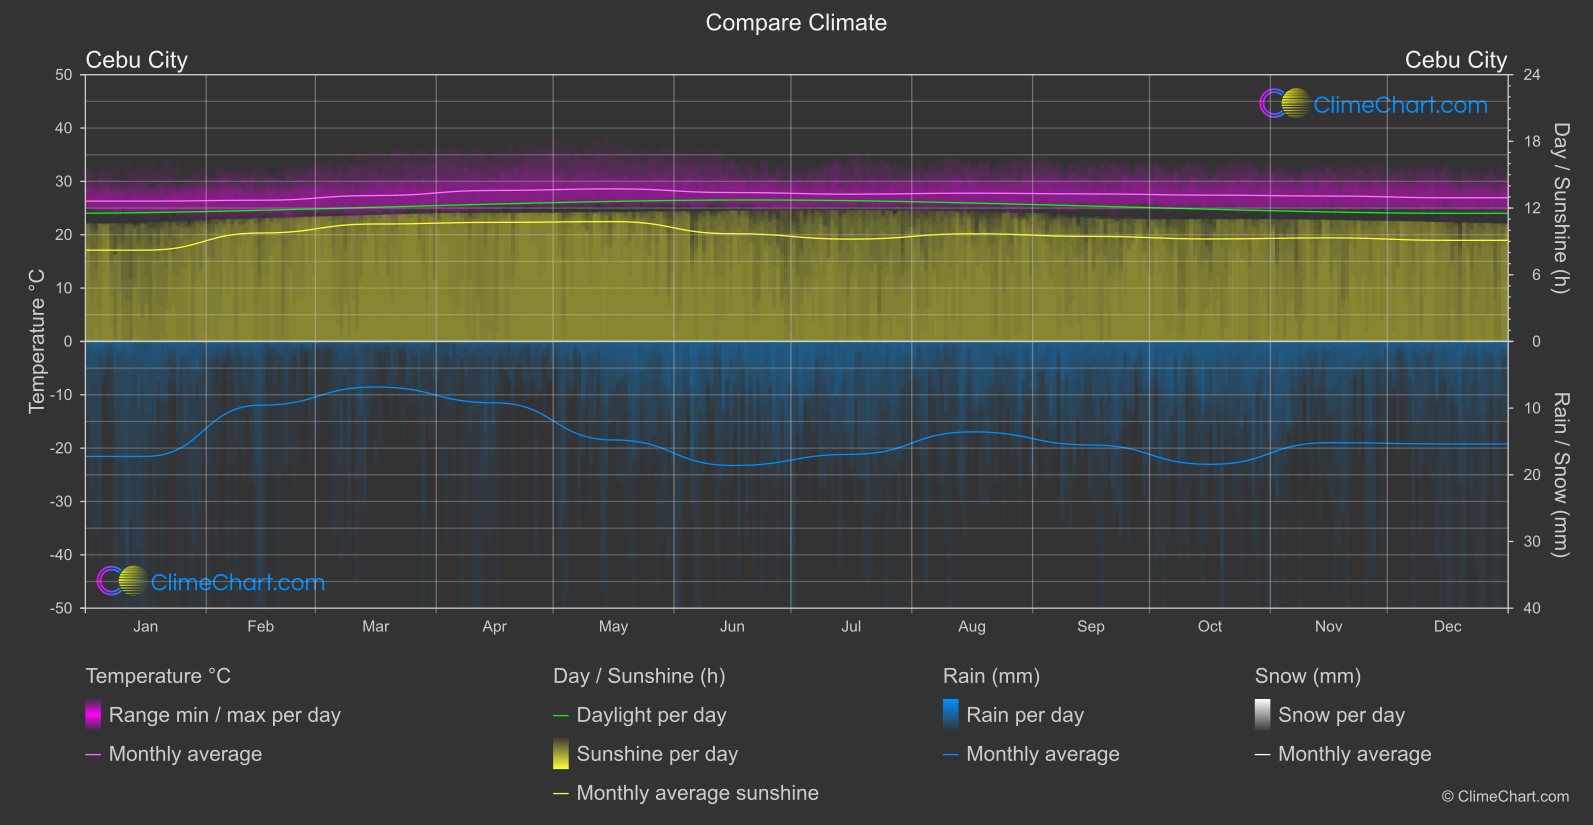This screenshot has width=1593, height=825.
Task: Select the yellow Sunshine per day swatch
Action: pyautogui.click(x=560, y=754)
